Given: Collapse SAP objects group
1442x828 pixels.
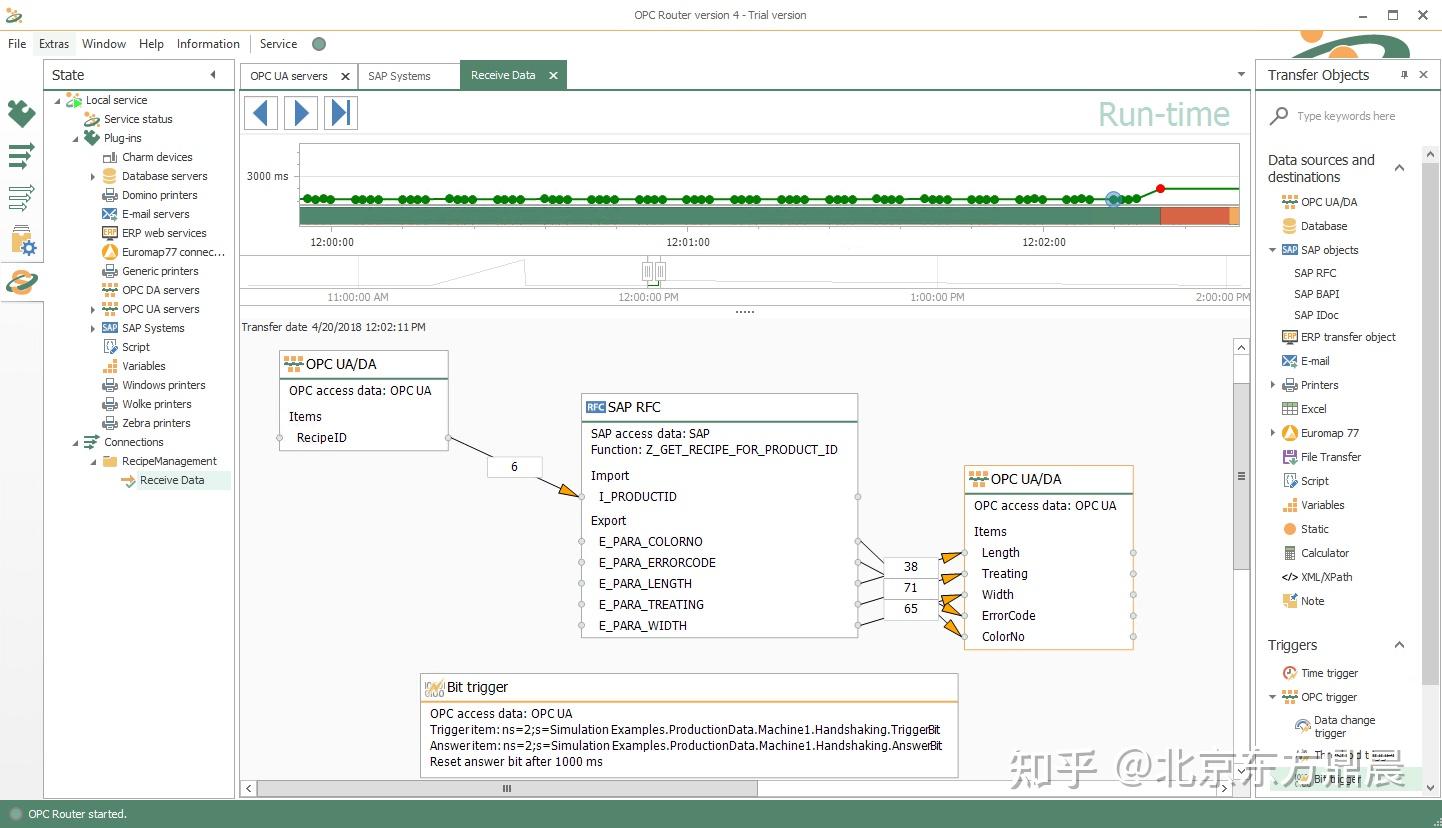Looking at the screenshot, I should point(1272,250).
